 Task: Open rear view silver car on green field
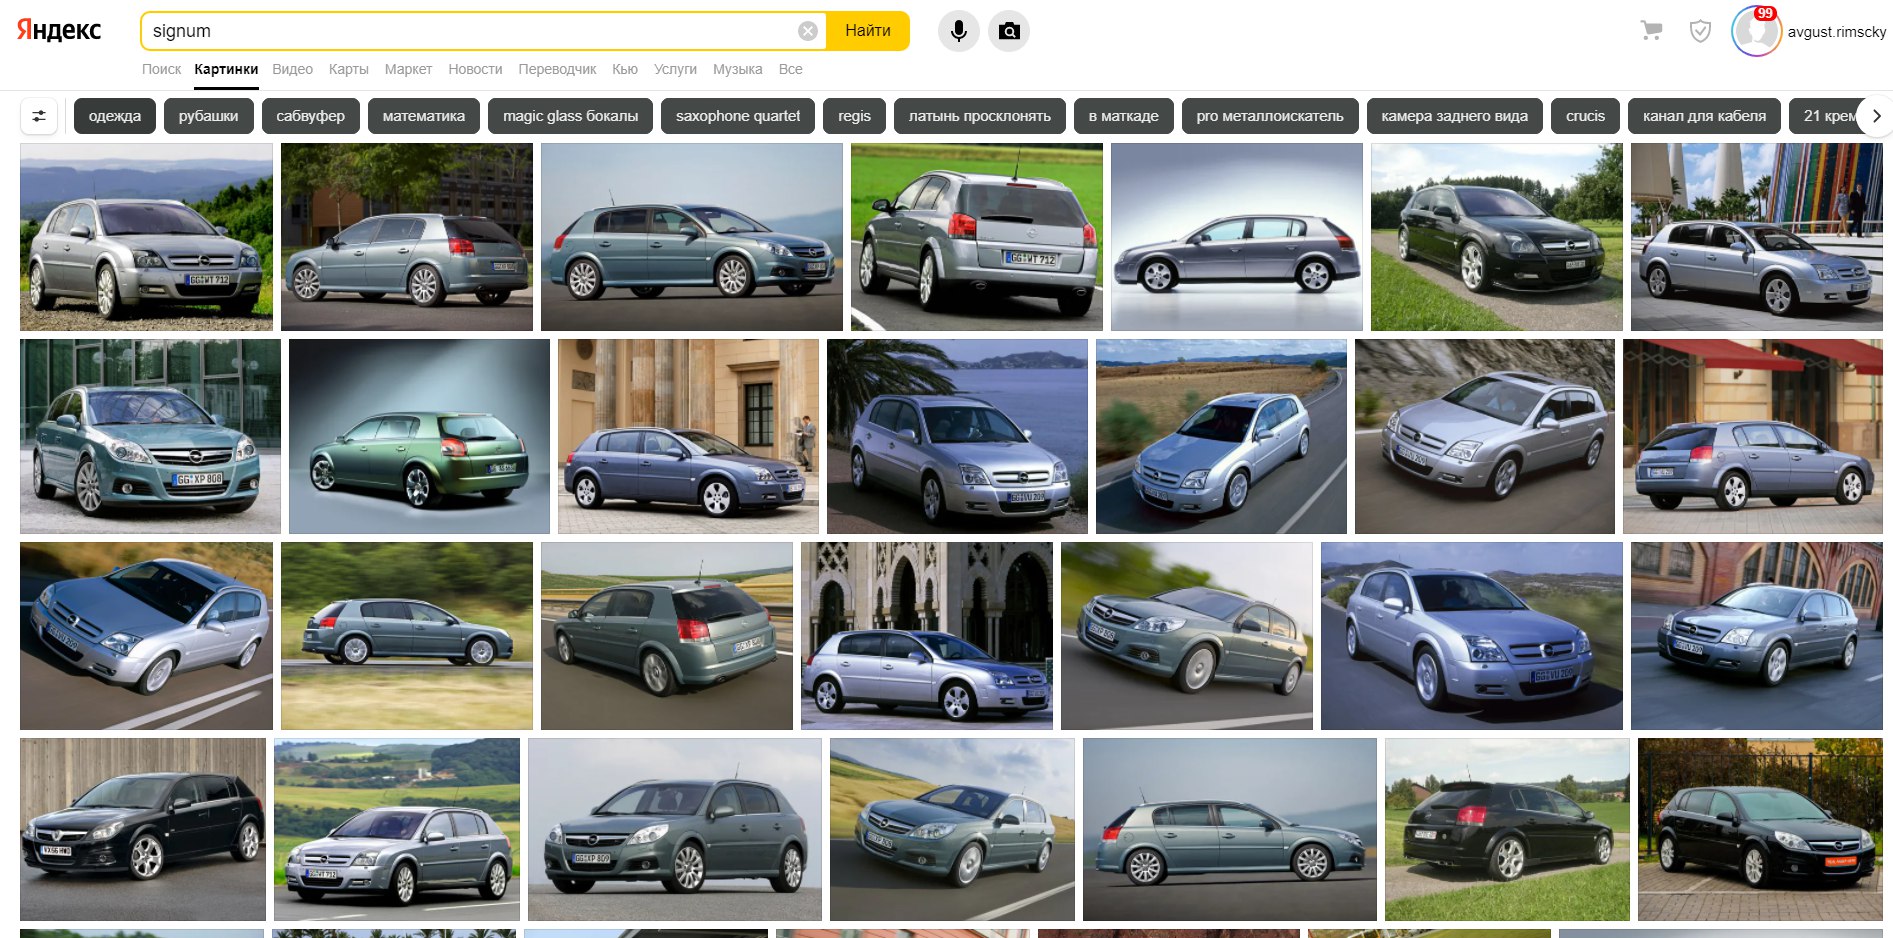click(977, 237)
